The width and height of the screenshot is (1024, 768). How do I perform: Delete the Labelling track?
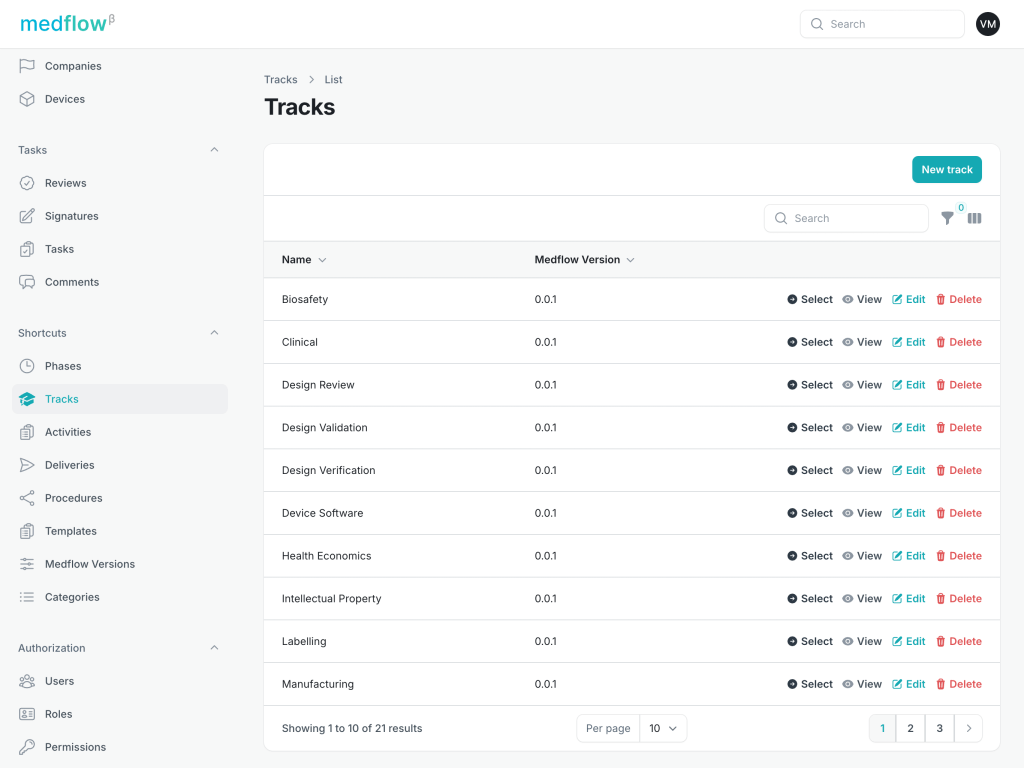(958, 642)
